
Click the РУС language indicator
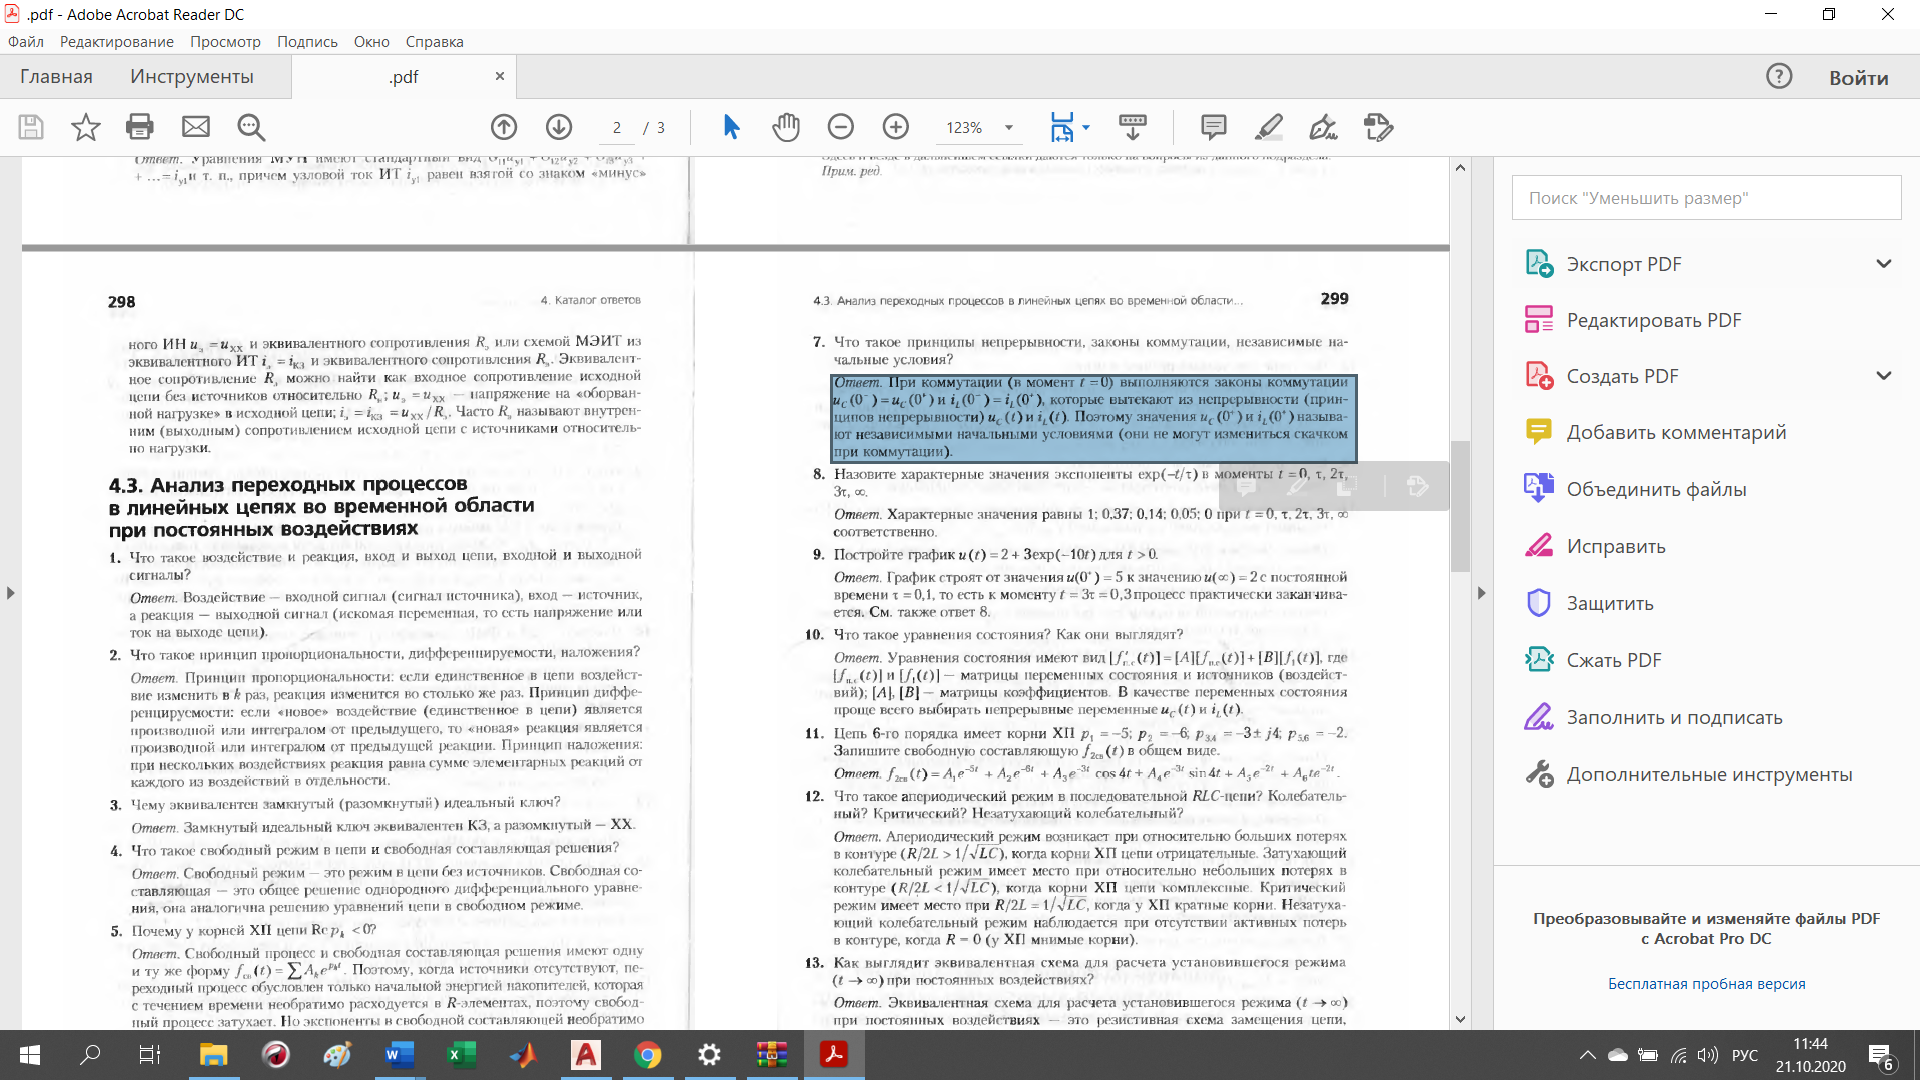click(1745, 1055)
